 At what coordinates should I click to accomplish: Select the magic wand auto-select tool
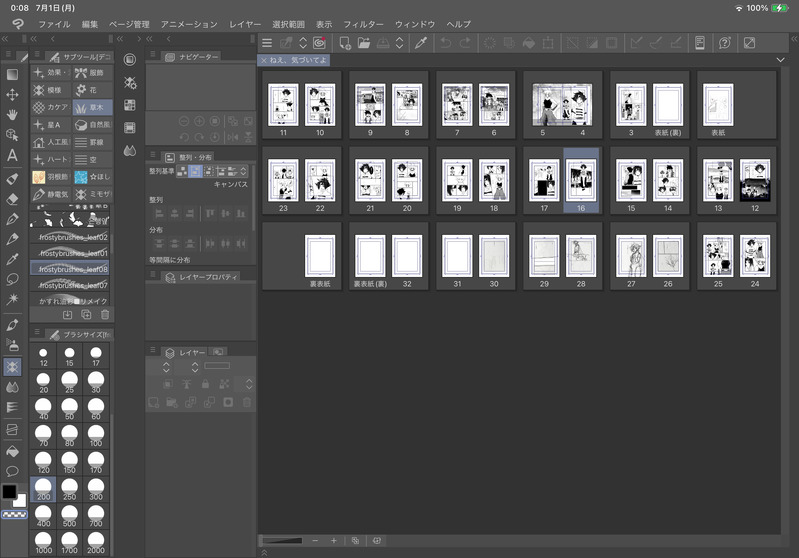click(12, 299)
